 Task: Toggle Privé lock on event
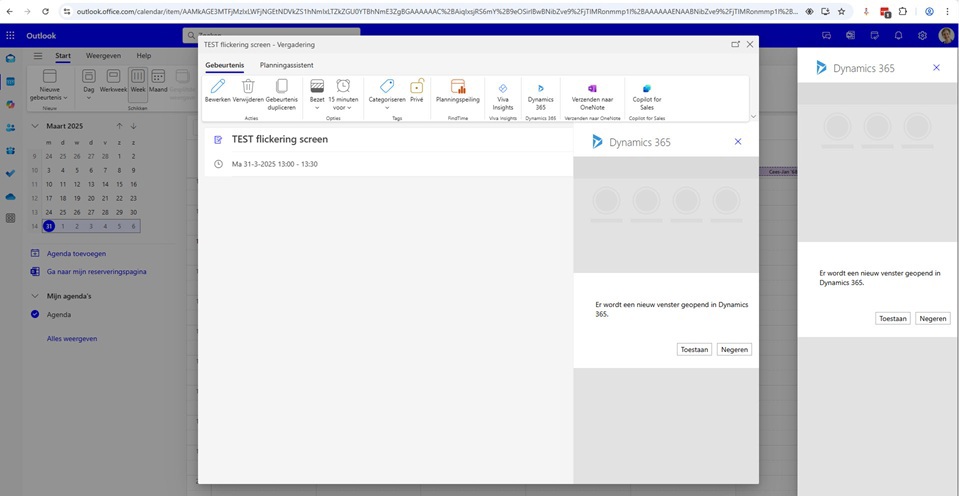click(x=417, y=90)
